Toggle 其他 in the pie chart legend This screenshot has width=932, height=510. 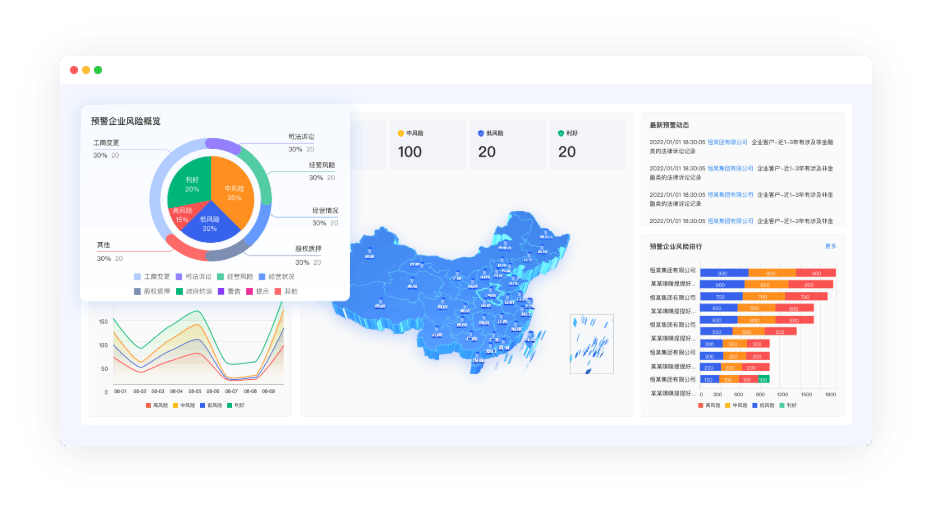286,291
